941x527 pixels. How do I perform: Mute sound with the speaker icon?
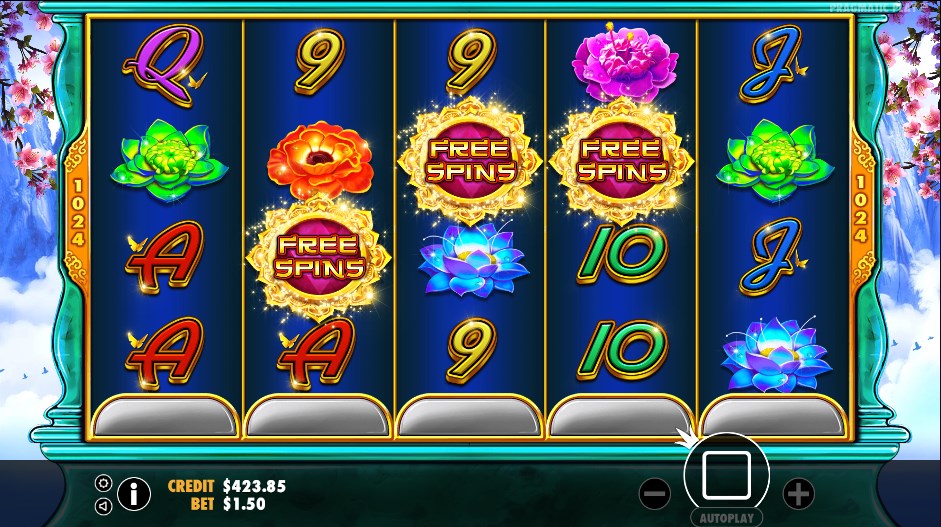tap(103, 507)
